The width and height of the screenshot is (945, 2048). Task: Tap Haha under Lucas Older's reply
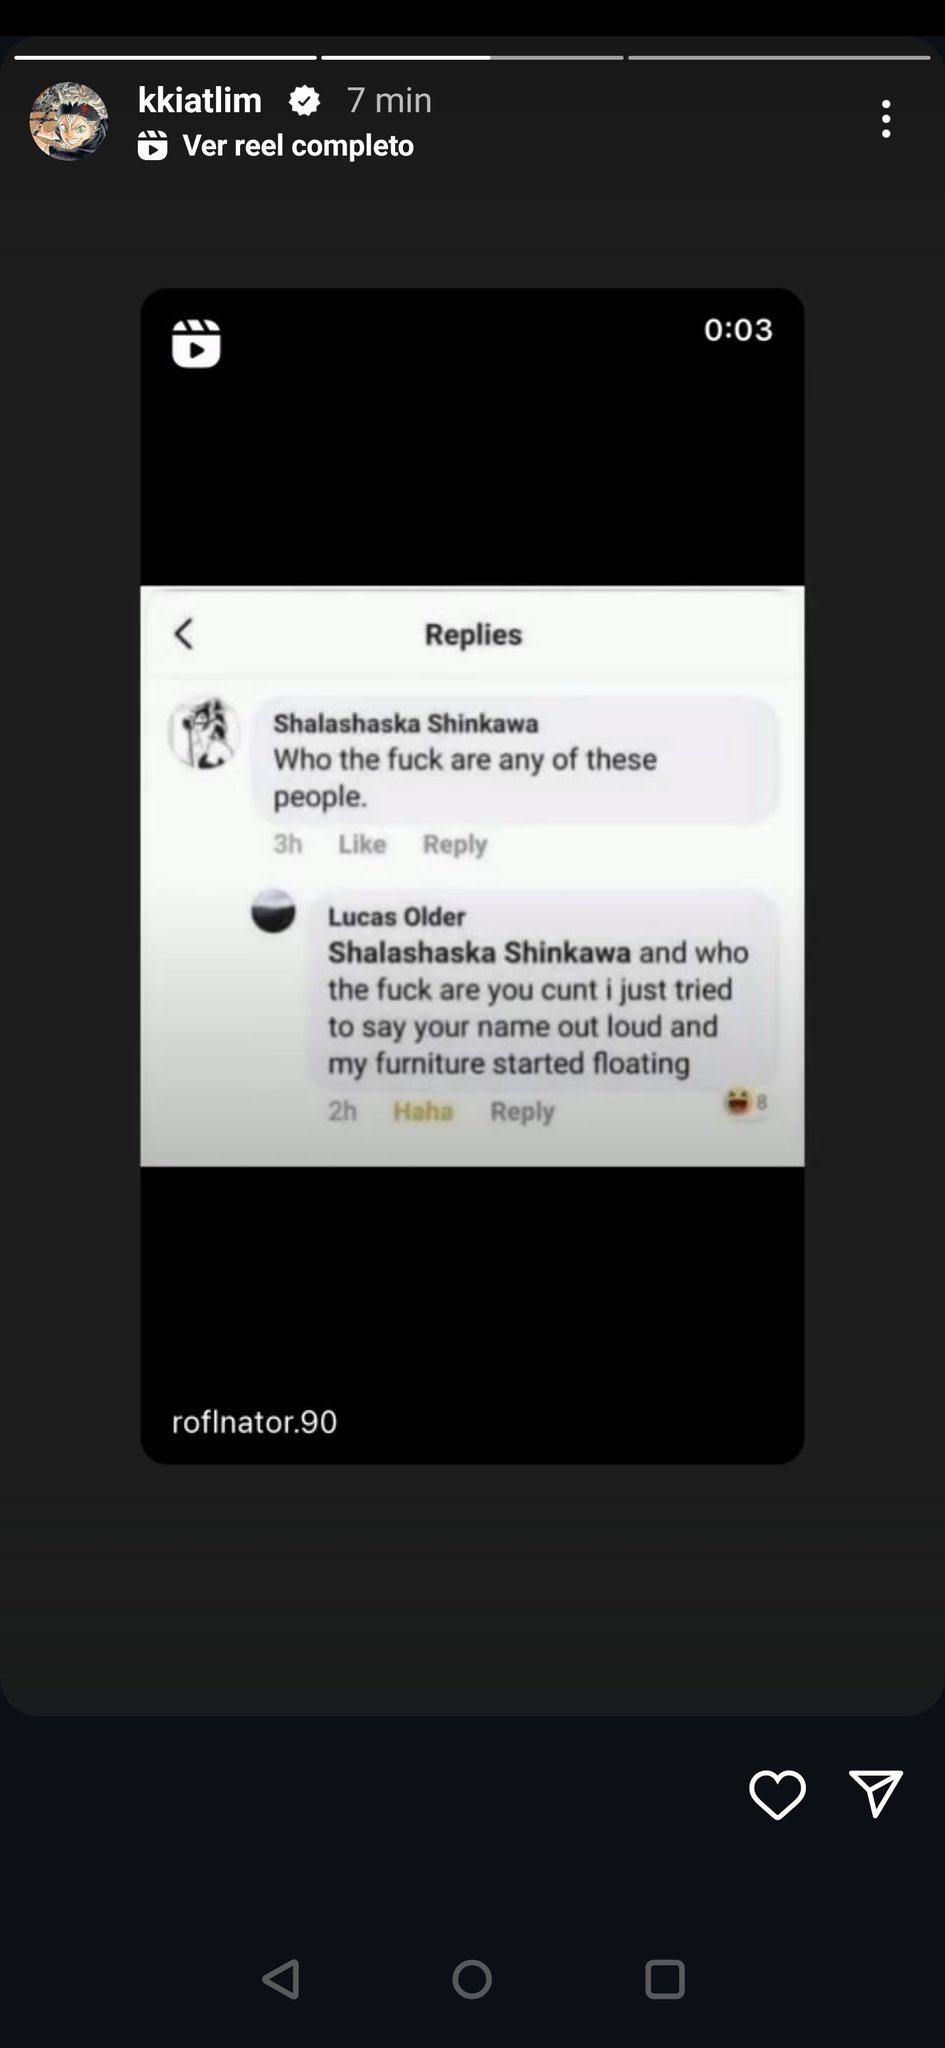click(x=423, y=1111)
